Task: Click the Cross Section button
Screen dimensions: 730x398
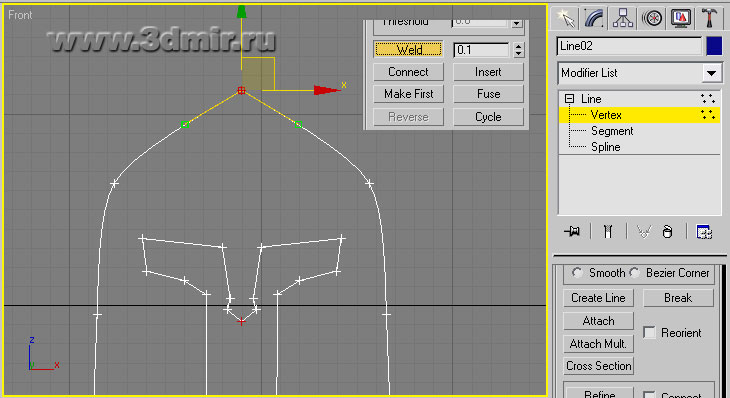Action: 598,366
